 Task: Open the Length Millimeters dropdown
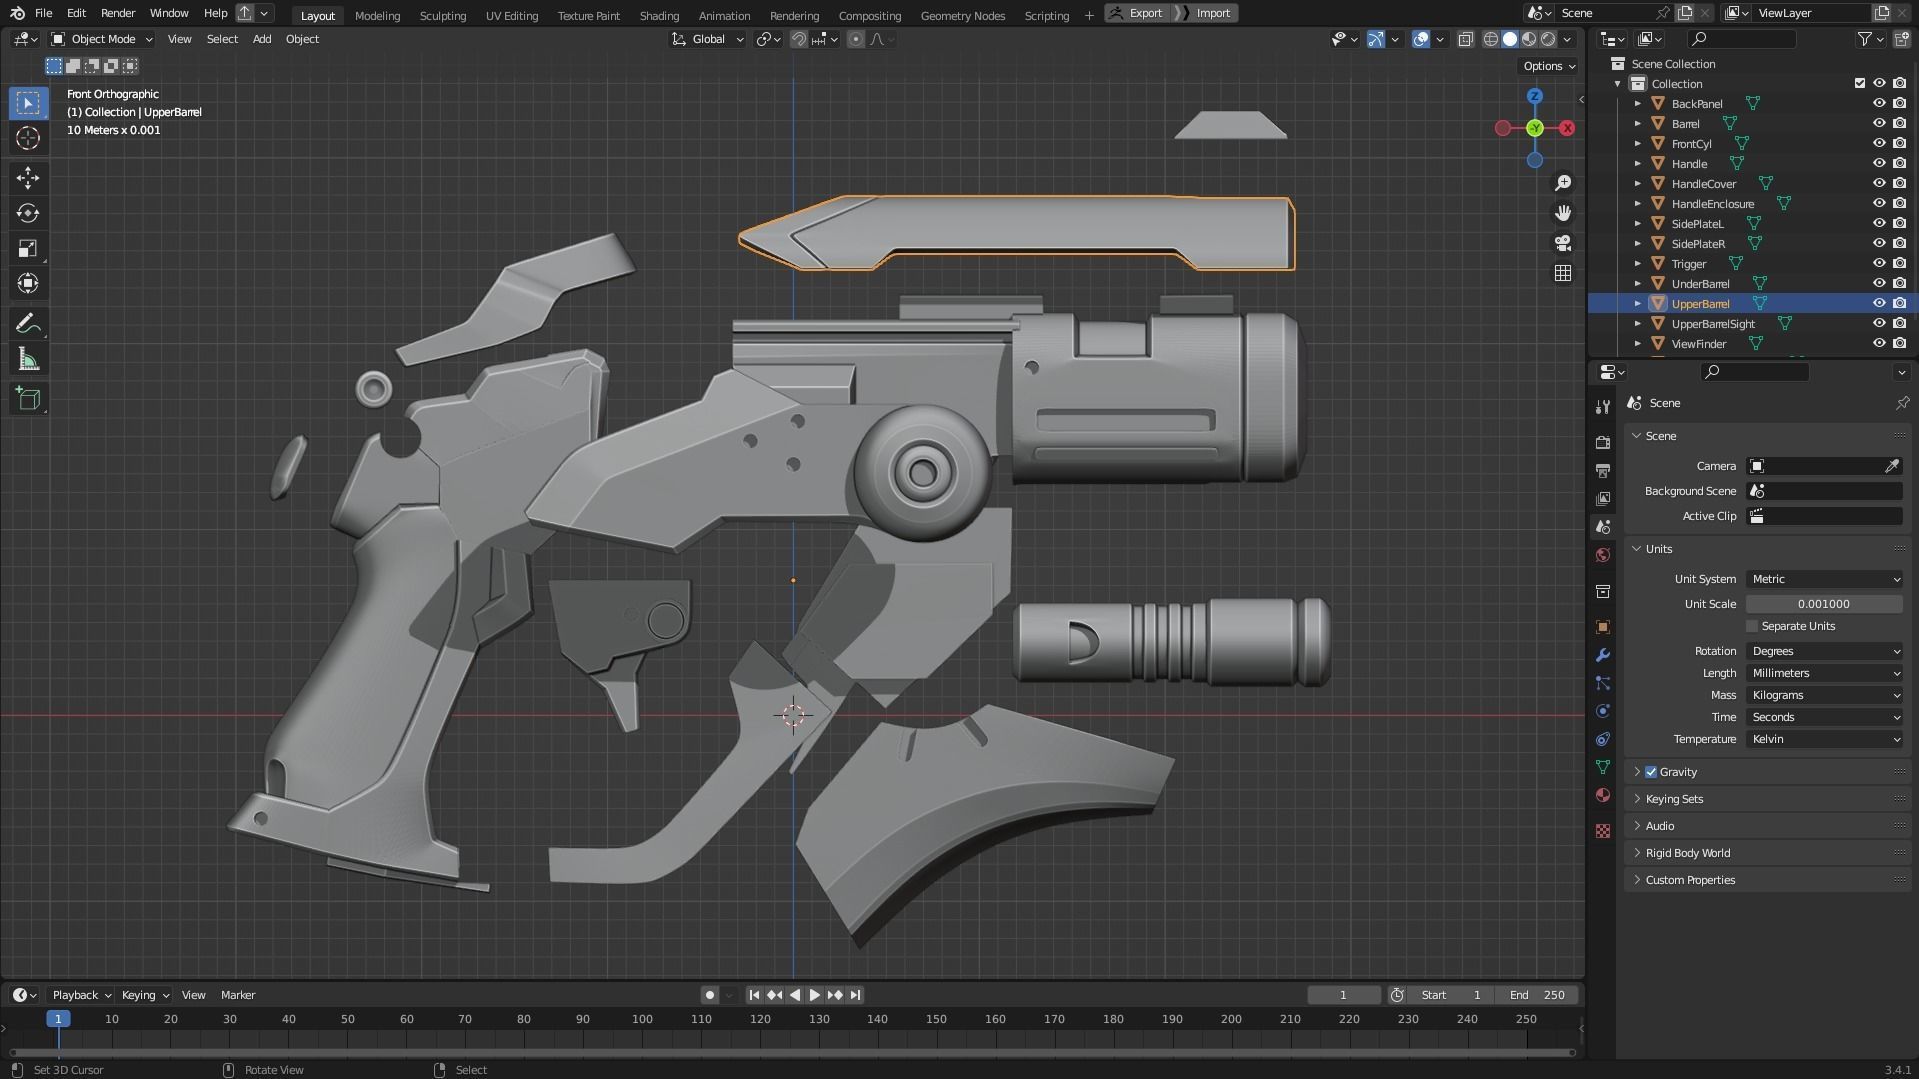click(1825, 673)
